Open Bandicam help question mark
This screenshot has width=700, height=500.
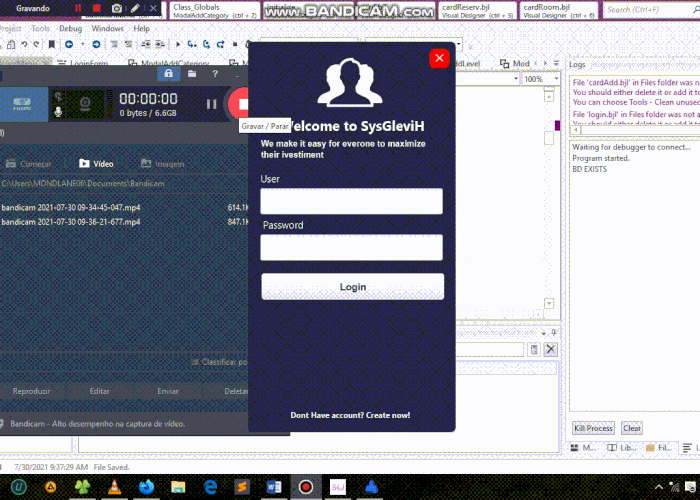(215, 74)
